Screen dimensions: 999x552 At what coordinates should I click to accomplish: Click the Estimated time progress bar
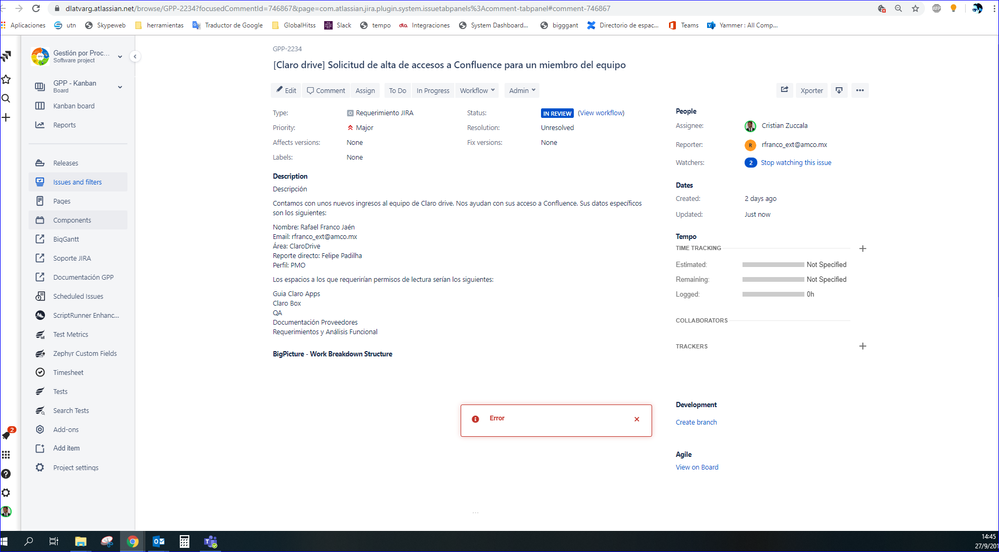[x=773, y=265]
